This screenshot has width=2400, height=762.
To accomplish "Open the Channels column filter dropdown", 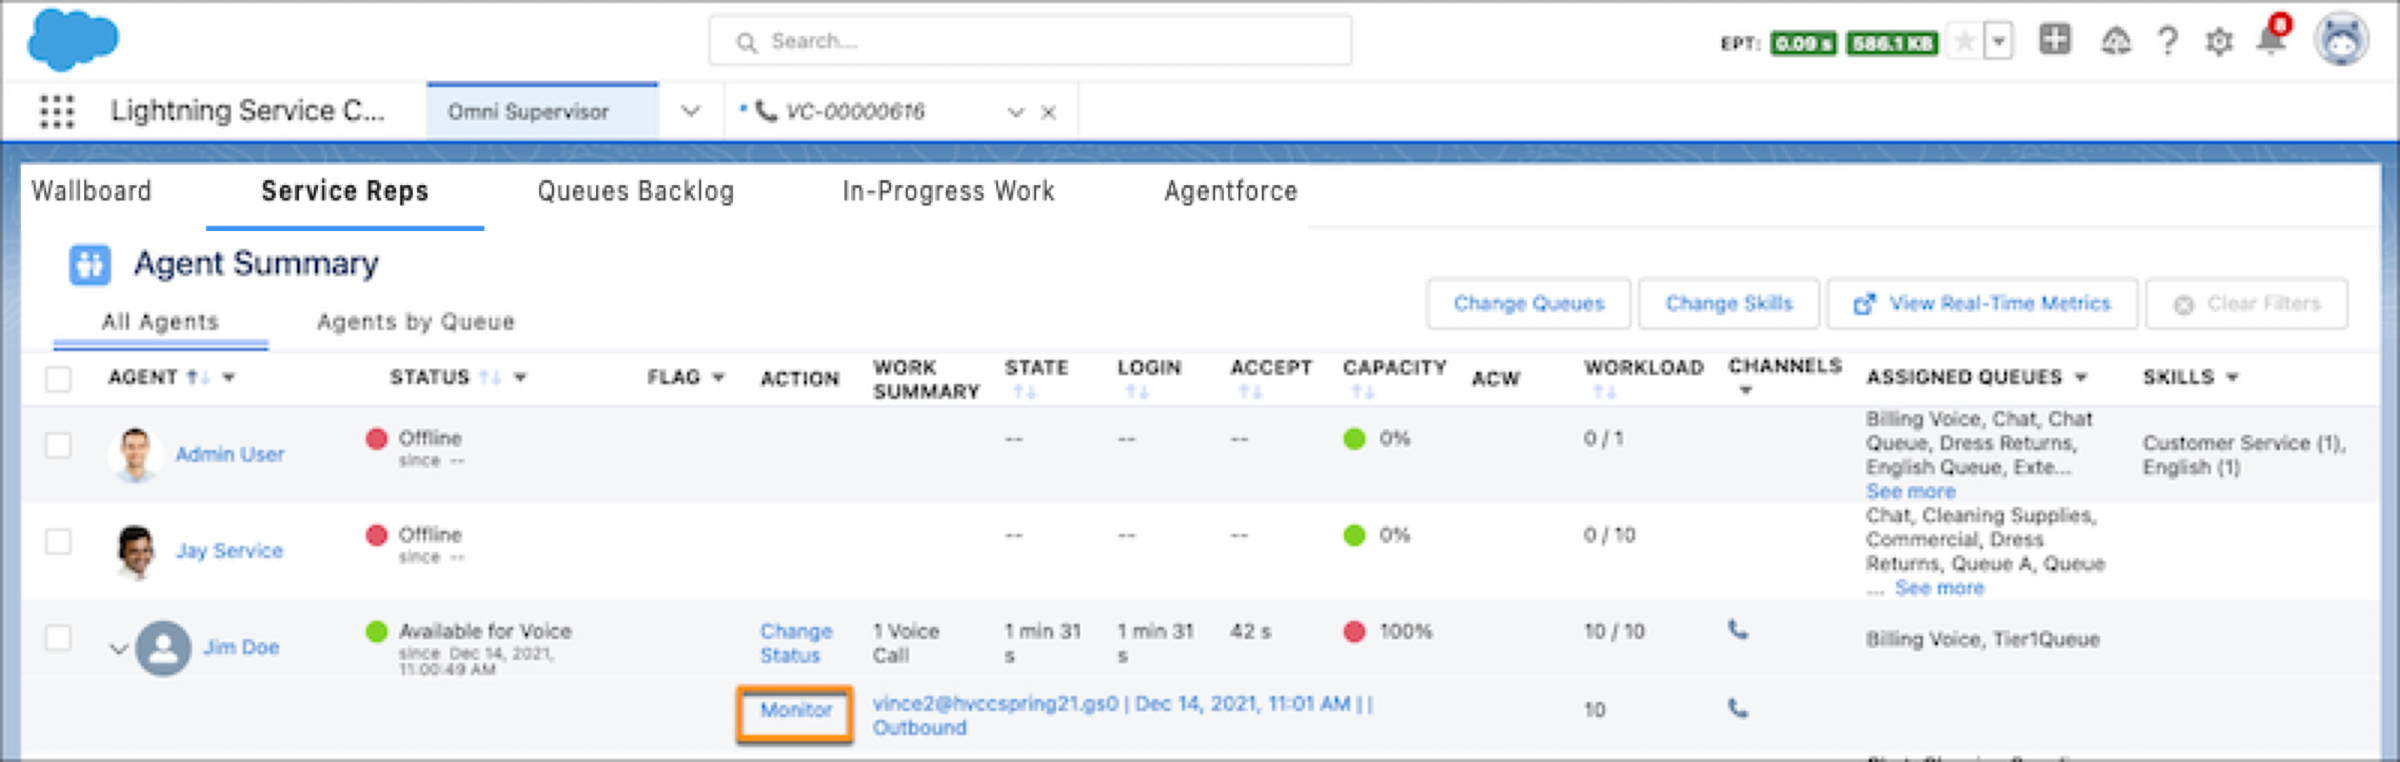I will coord(1746,390).
